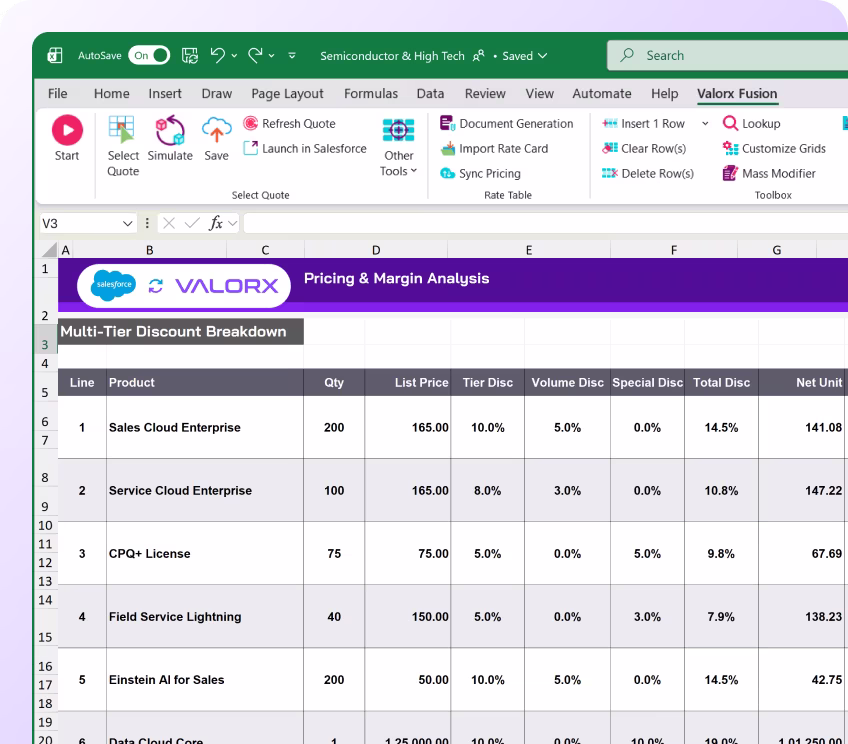Screen dimensions: 848x744
Task: Click Import Rate Card
Action: point(494,148)
